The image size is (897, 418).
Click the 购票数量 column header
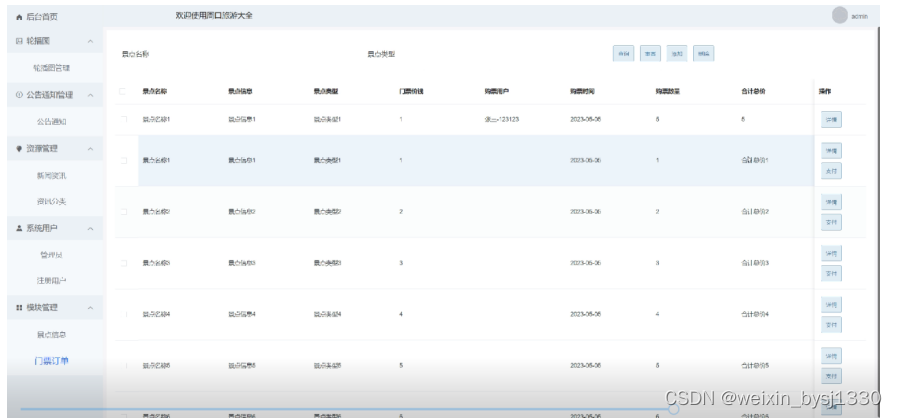coord(668,91)
